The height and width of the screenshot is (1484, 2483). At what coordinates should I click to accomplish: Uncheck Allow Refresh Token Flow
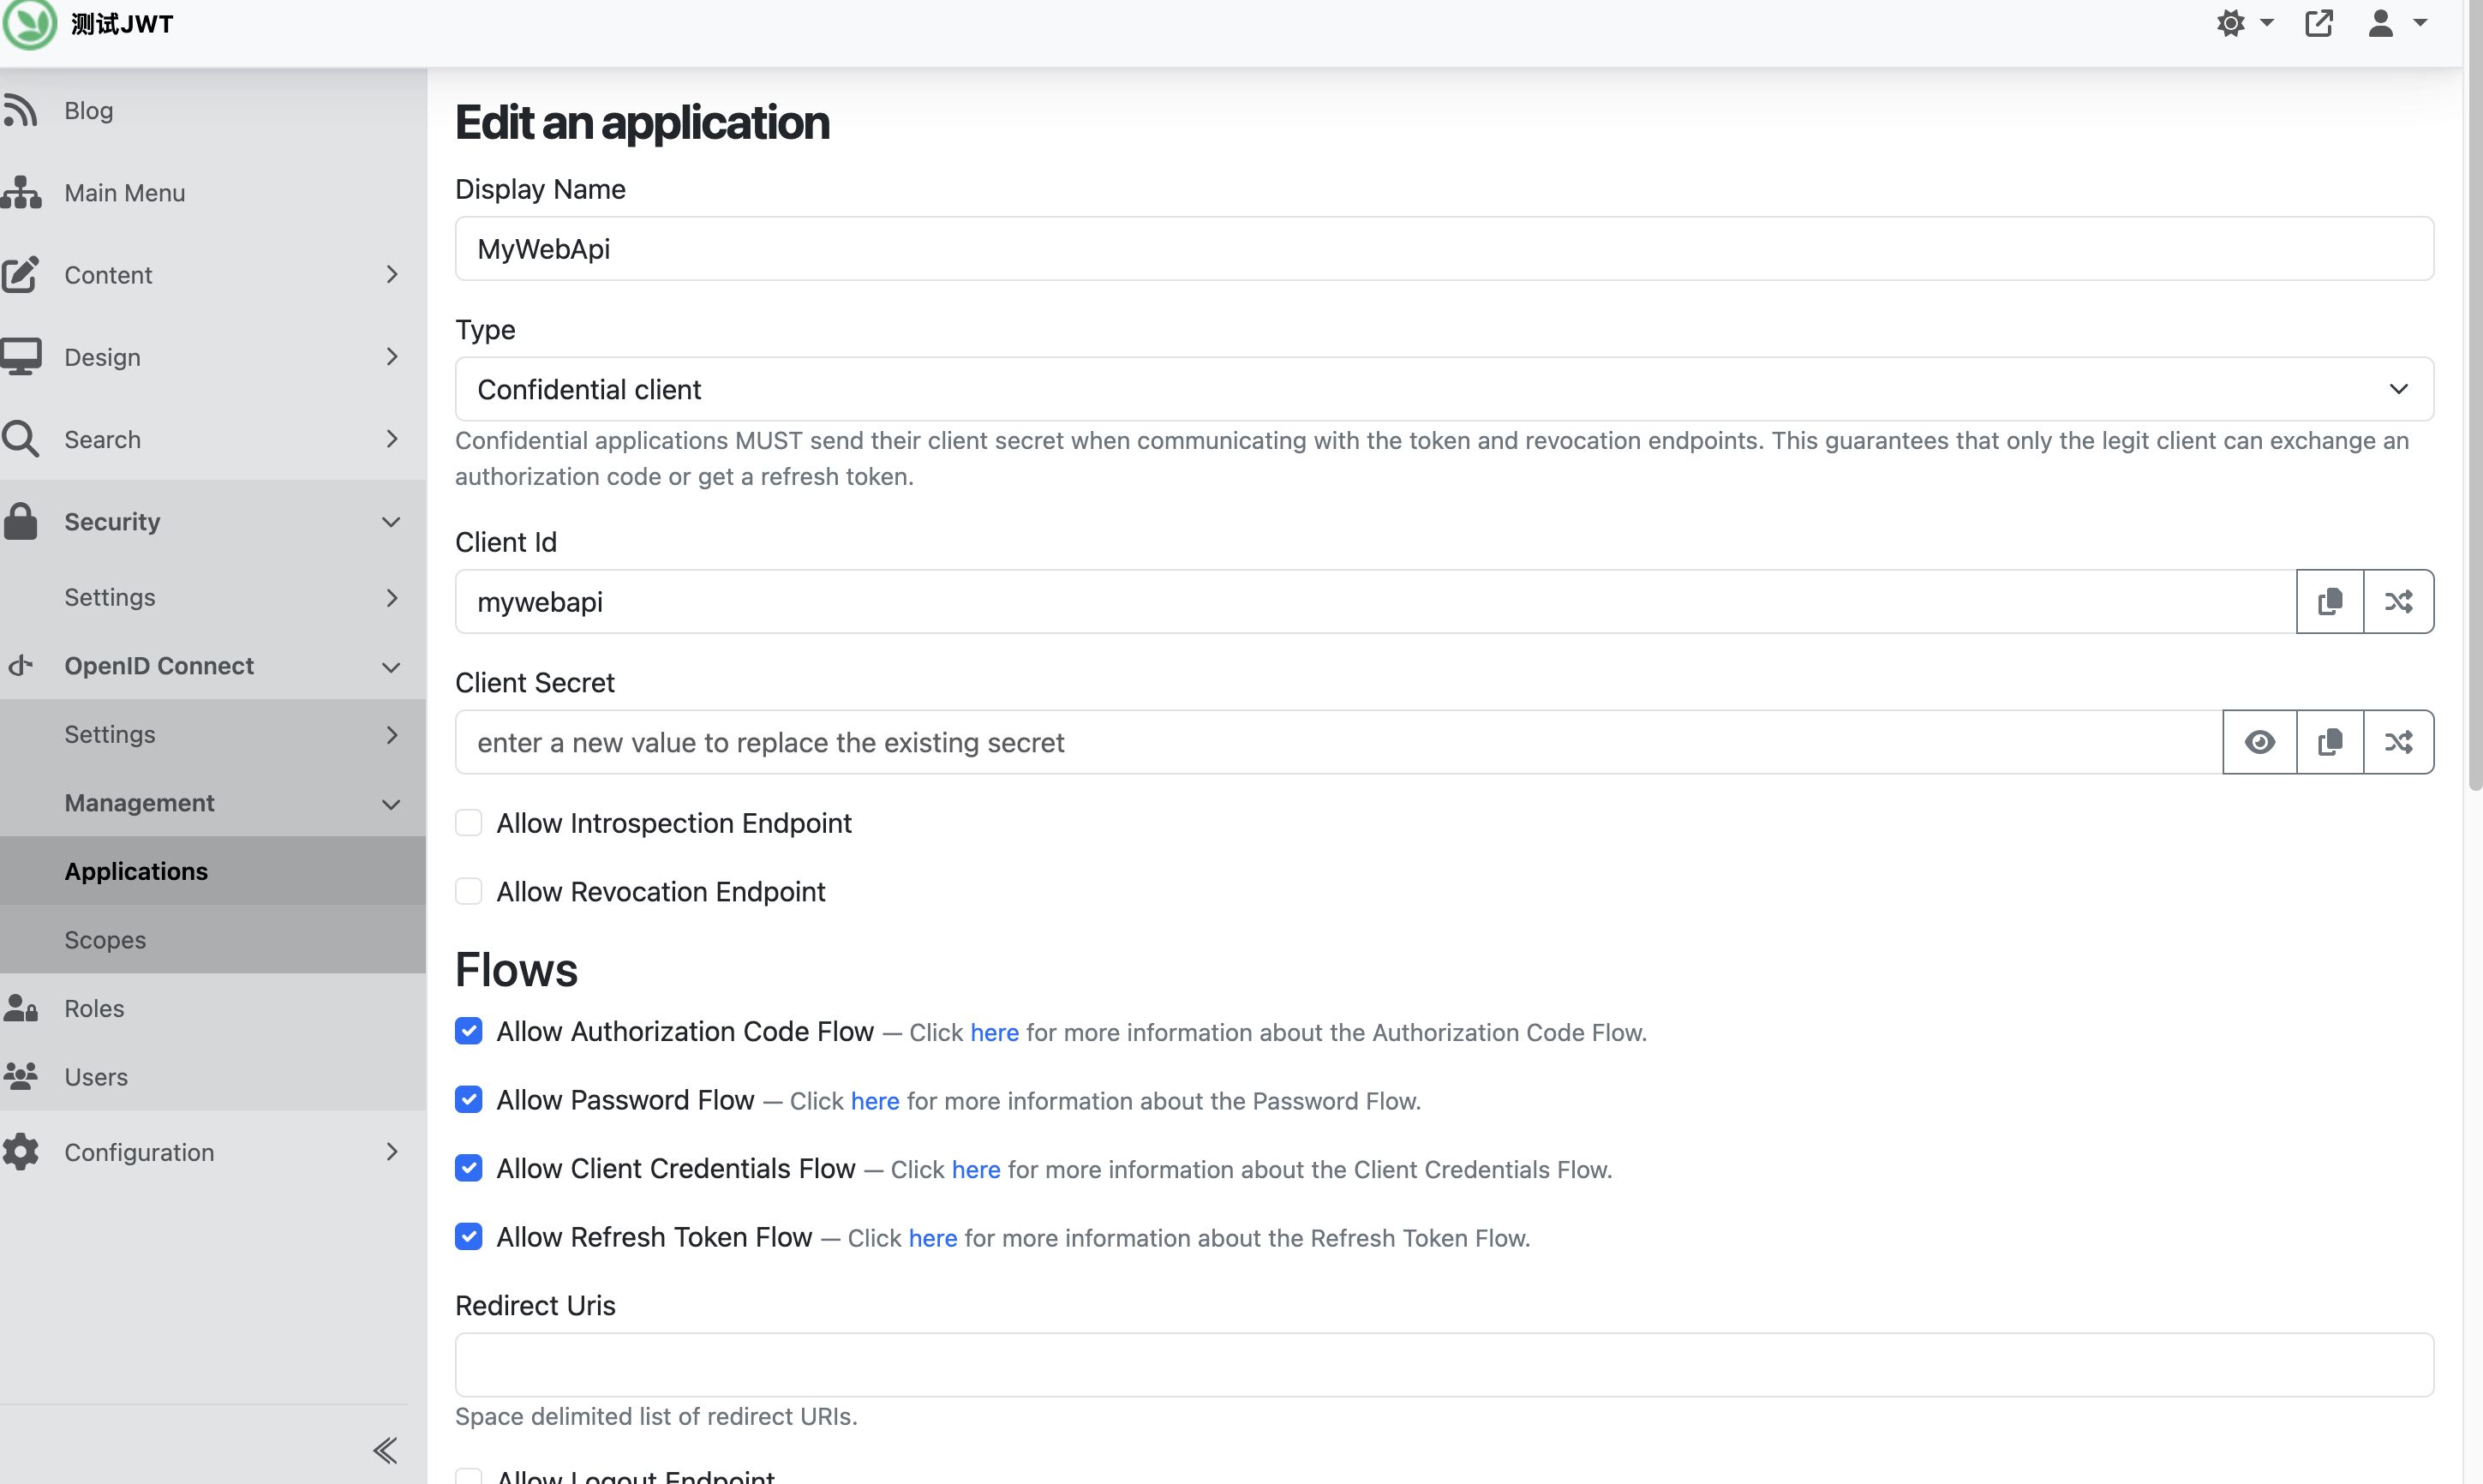click(x=468, y=1237)
